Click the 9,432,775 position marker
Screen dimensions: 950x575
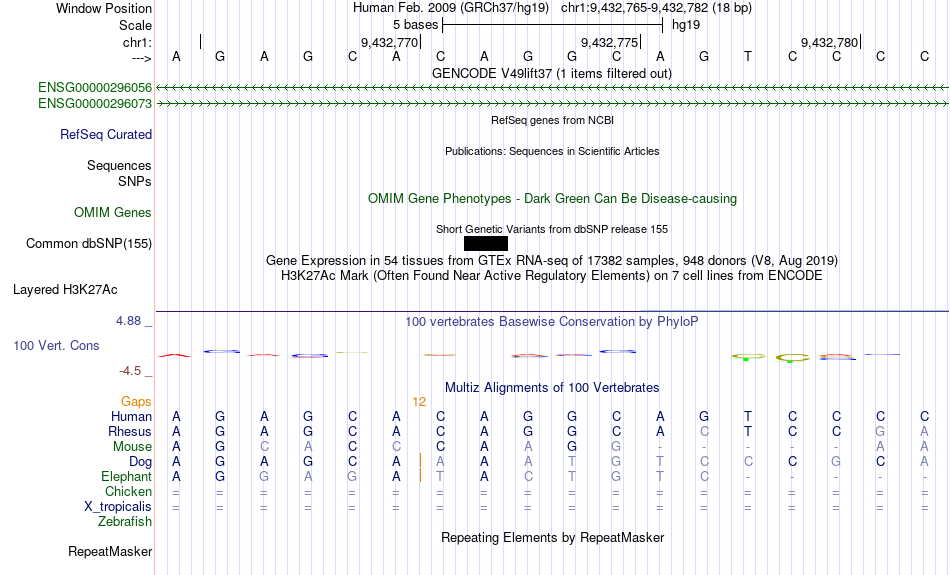point(610,42)
